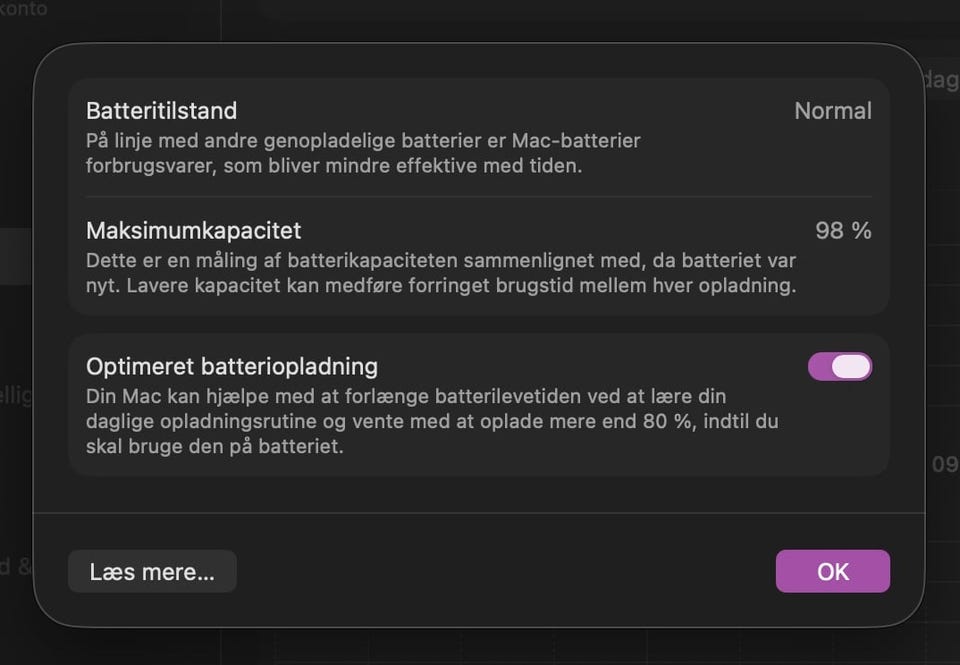Click the dimmed "konto" text behind dialog
The width and height of the screenshot is (960, 665).
(x=24, y=7)
